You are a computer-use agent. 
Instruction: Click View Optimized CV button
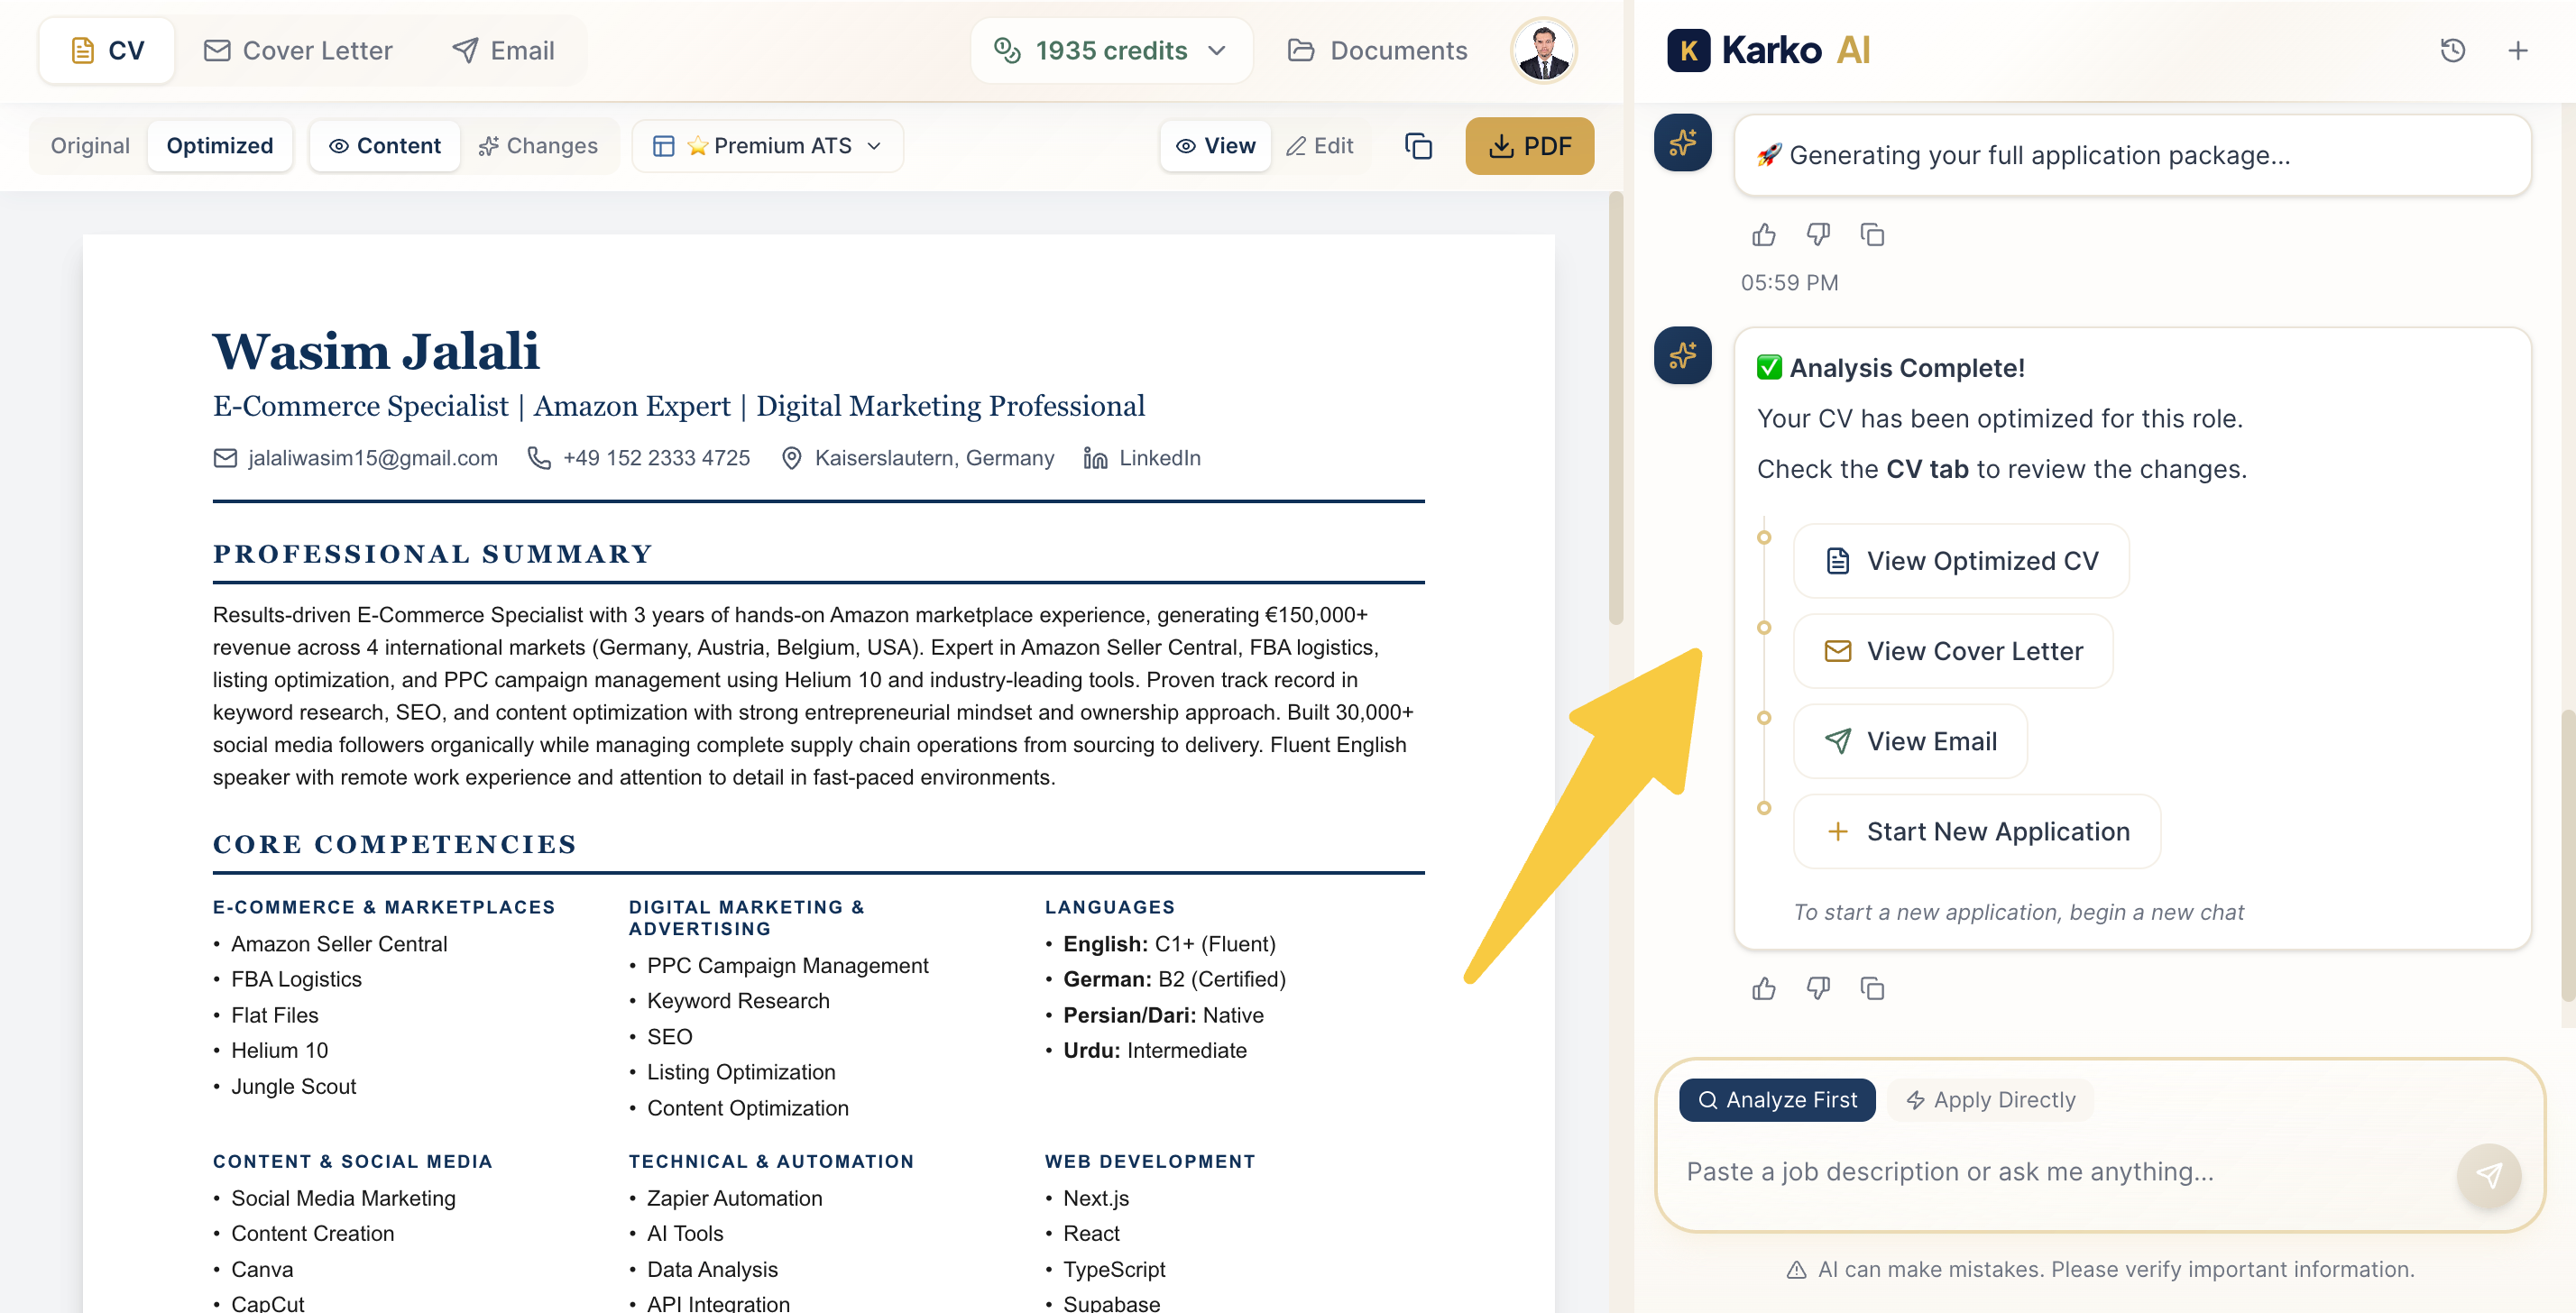pos(1959,561)
